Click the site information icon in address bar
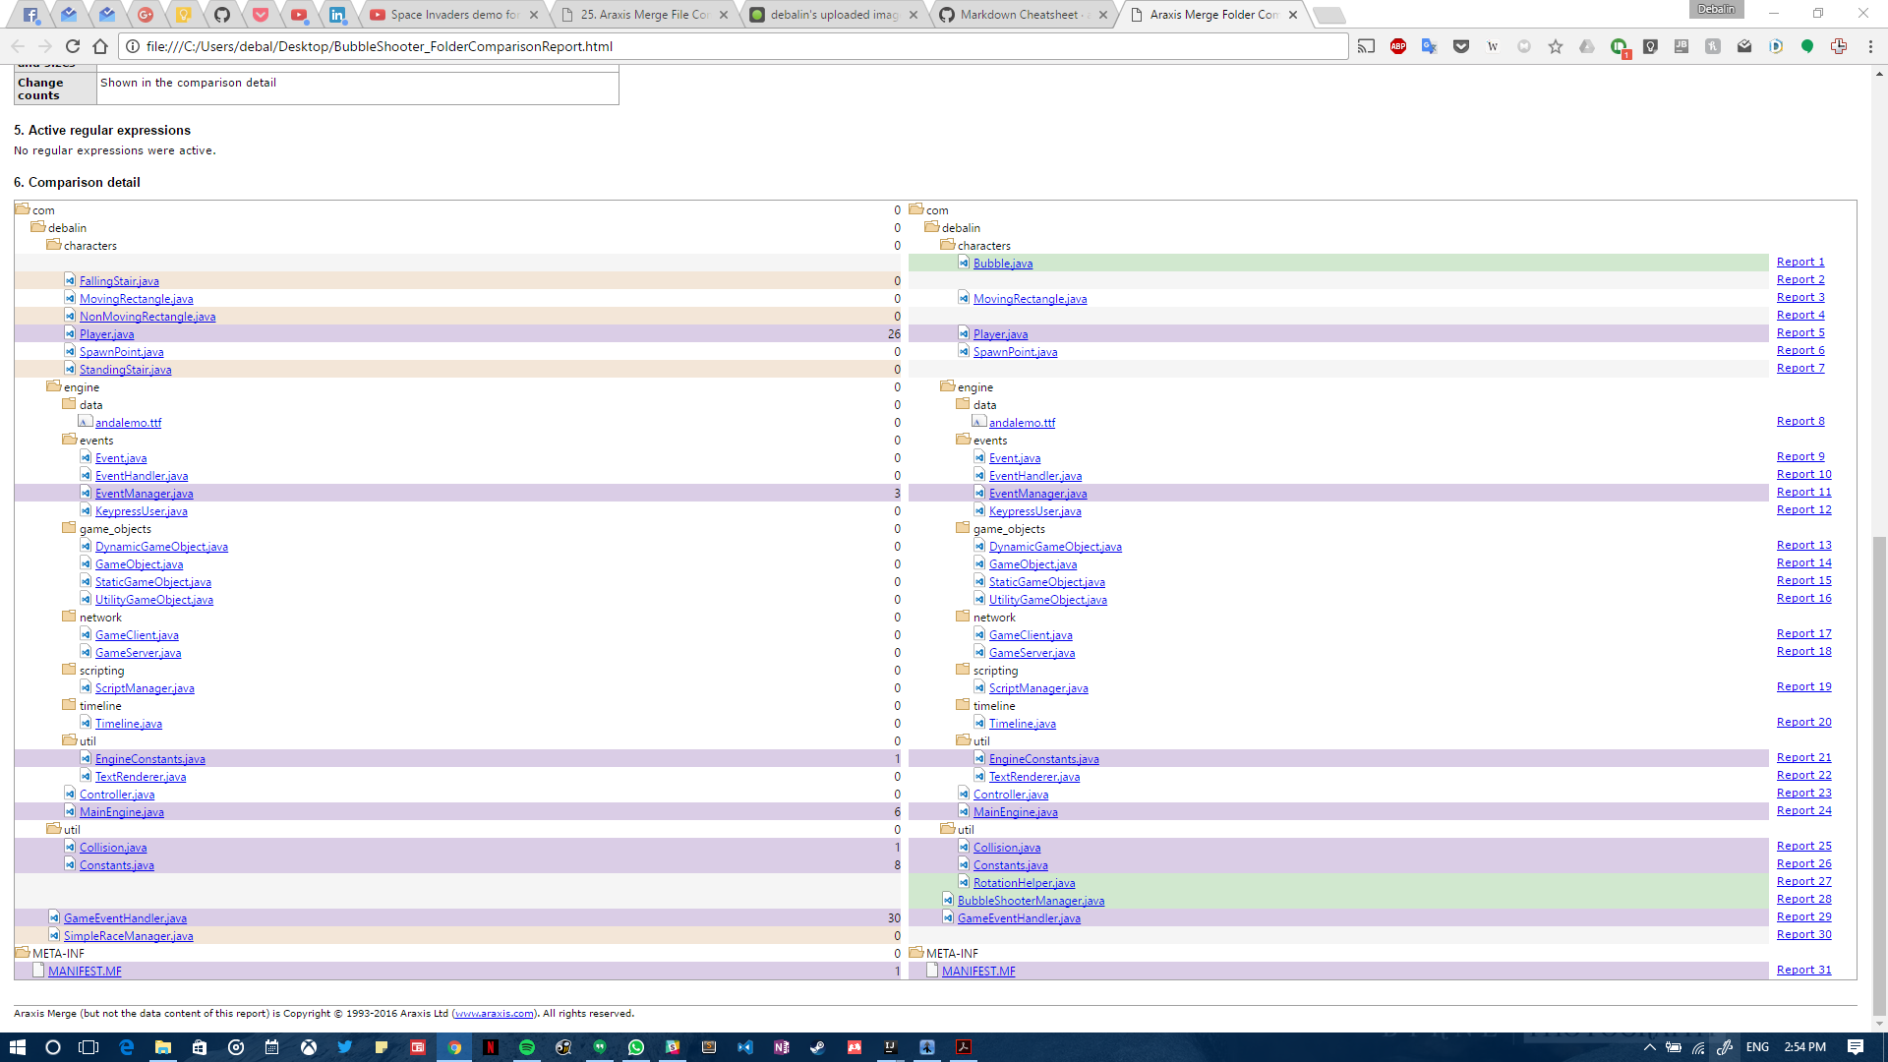 pyautogui.click(x=131, y=46)
